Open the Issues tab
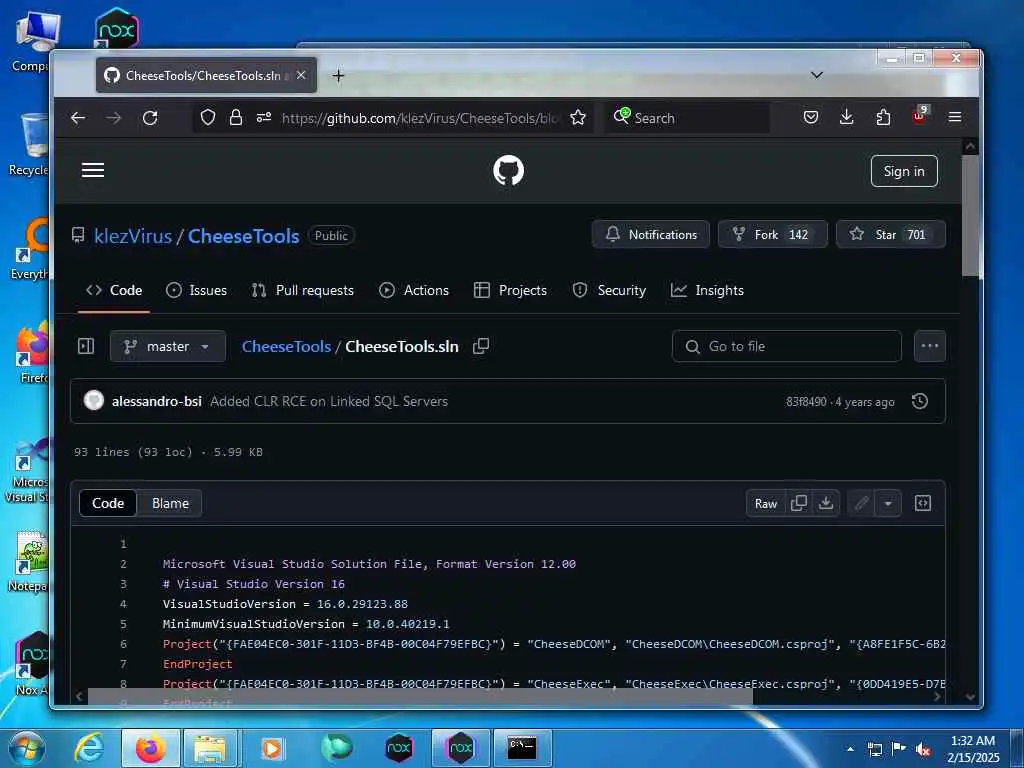The width and height of the screenshot is (1024, 768). 197,290
